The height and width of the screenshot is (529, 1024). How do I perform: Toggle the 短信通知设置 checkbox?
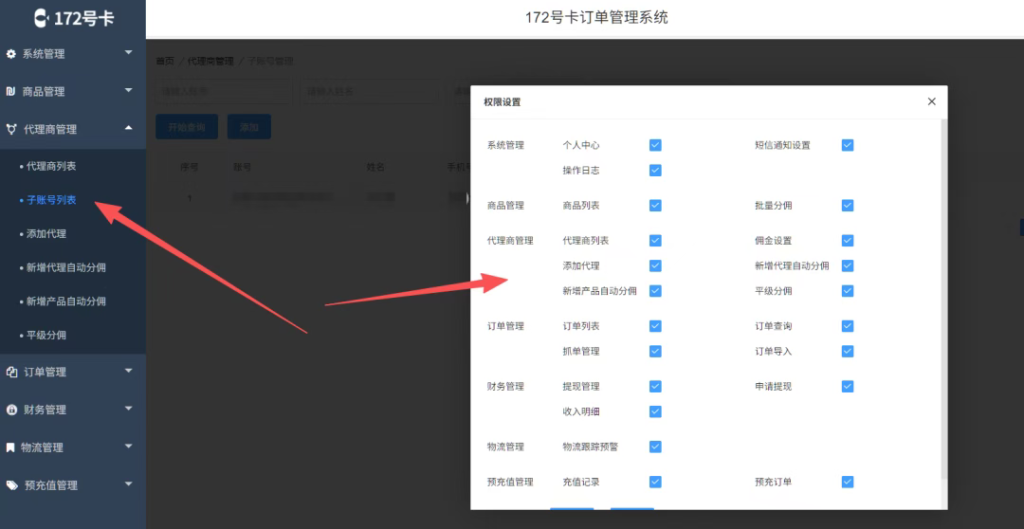(x=848, y=145)
